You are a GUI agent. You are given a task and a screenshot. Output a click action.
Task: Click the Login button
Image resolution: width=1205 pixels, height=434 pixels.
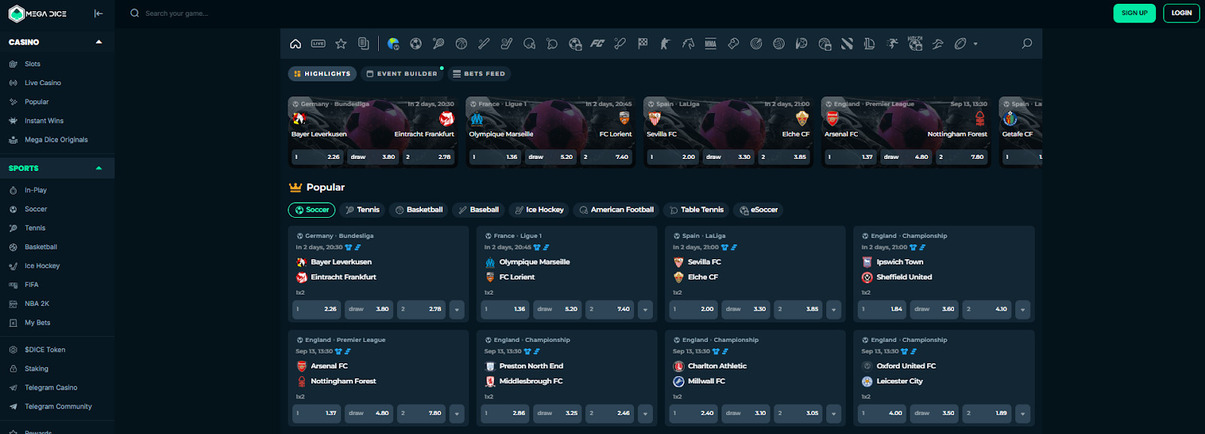pos(1181,13)
